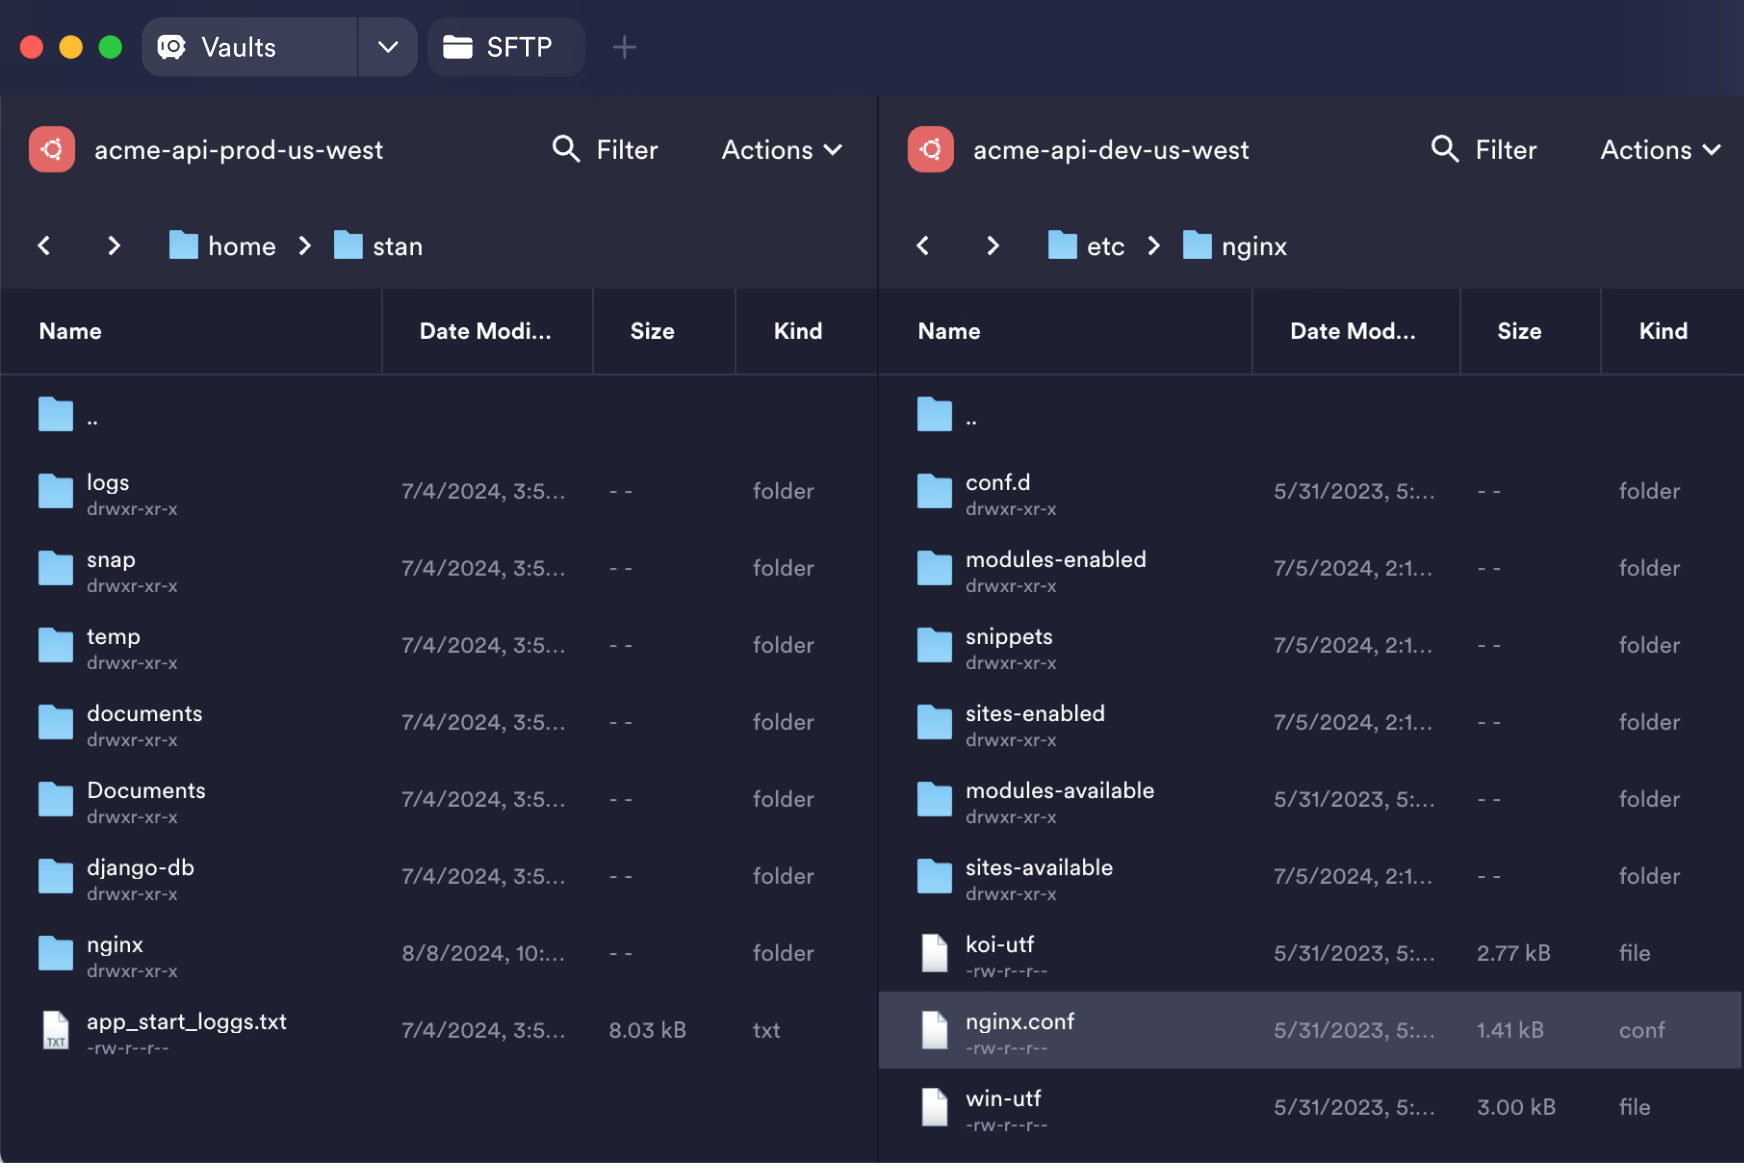
Task: Sort right pane by Size column
Action: (1519, 331)
